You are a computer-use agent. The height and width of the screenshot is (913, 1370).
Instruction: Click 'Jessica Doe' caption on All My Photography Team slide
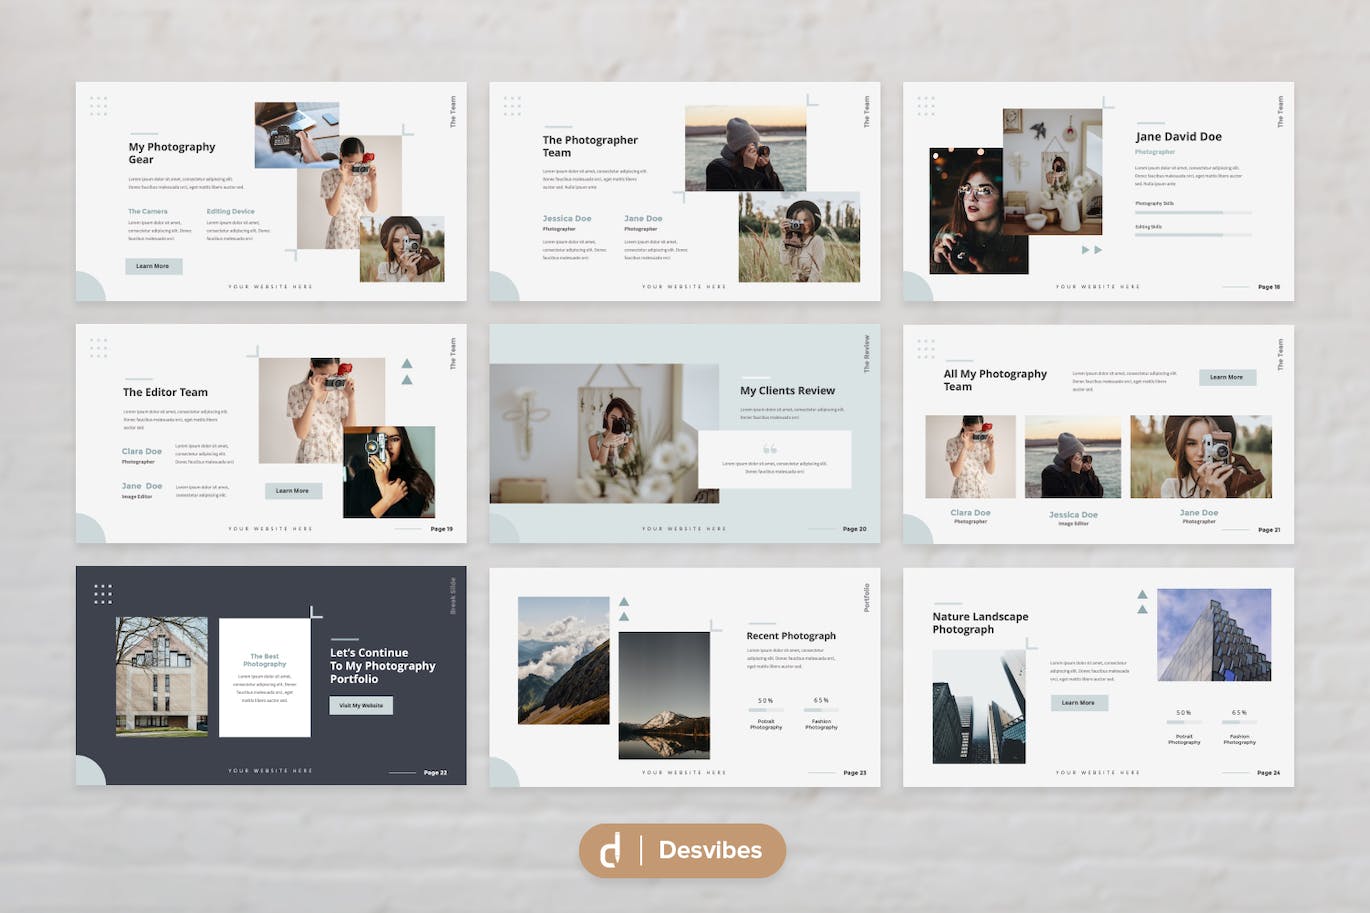[1074, 514]
